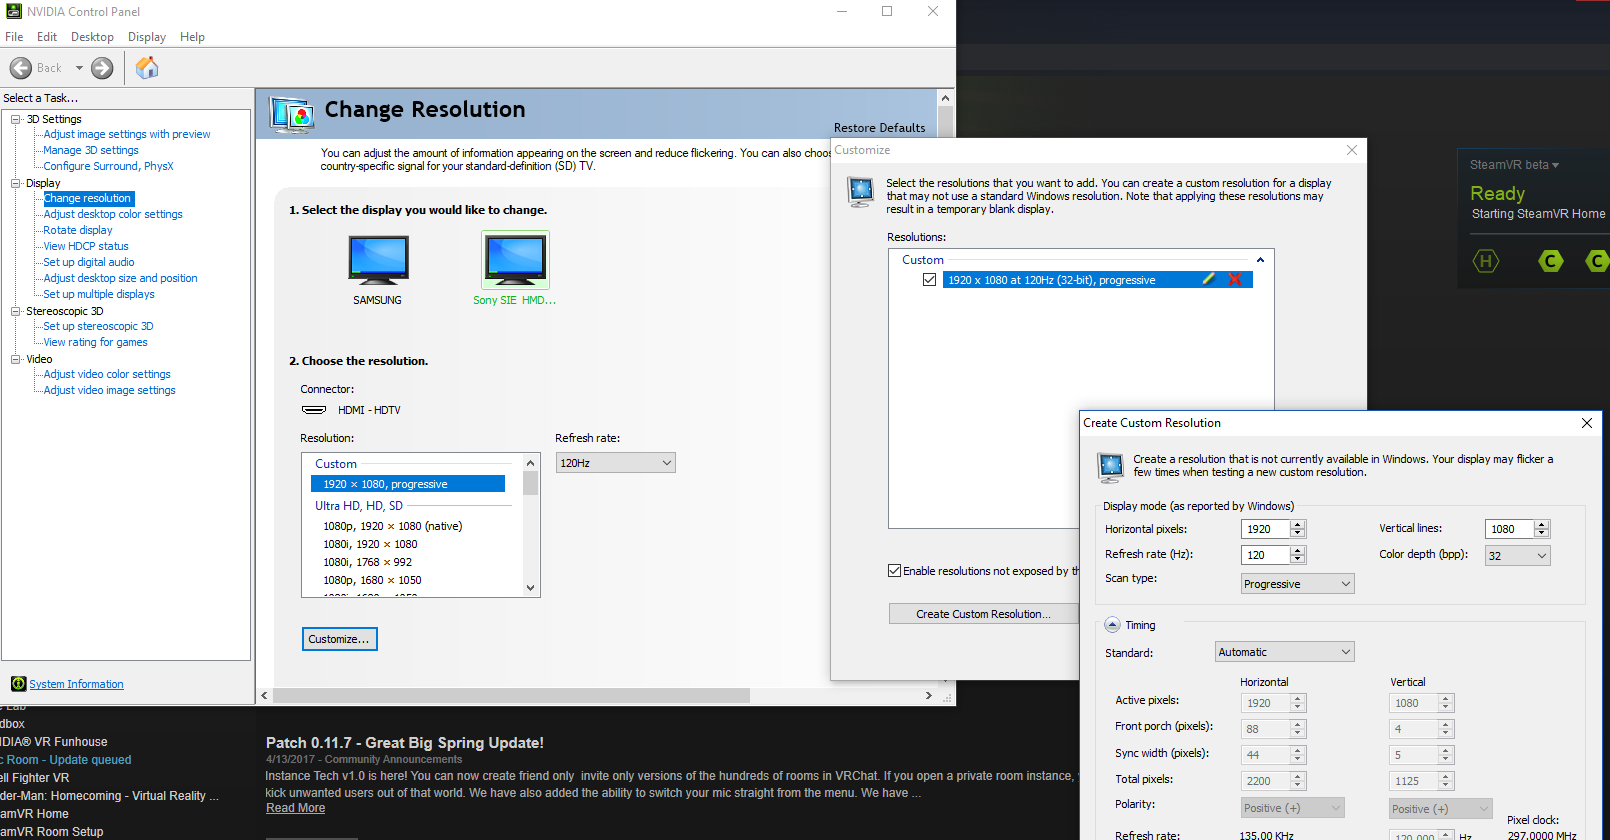This screenshot has width=1610, height=840.
Task: Open Configure Surround, PhysX
Action: tap(108, 166)
